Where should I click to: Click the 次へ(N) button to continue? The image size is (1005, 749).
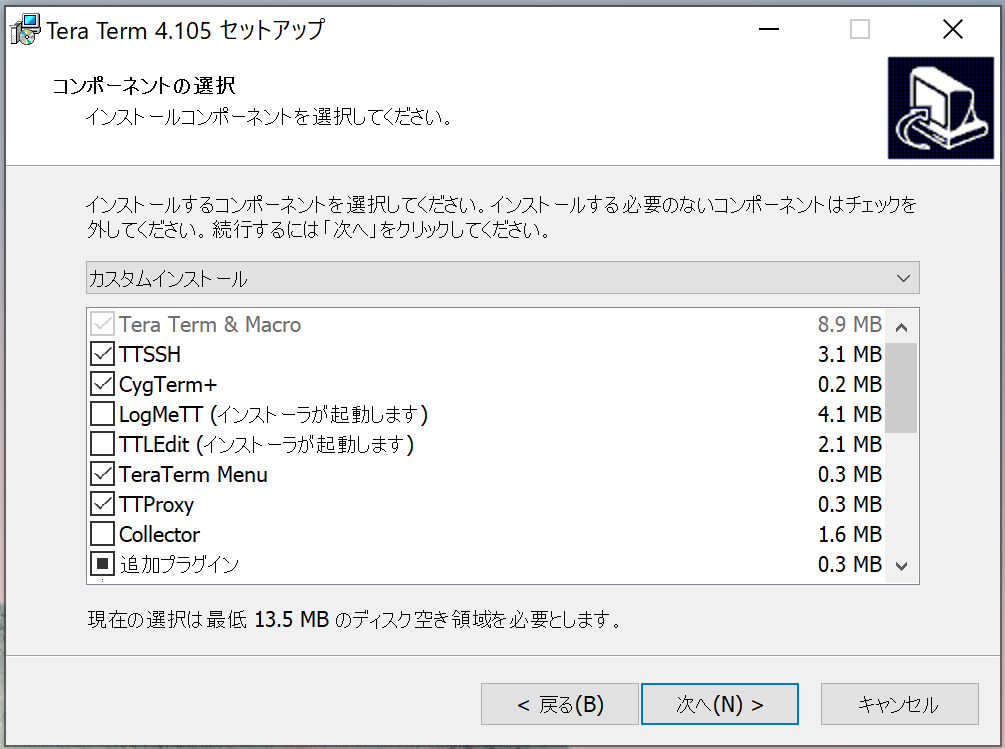tap(719, 703)
